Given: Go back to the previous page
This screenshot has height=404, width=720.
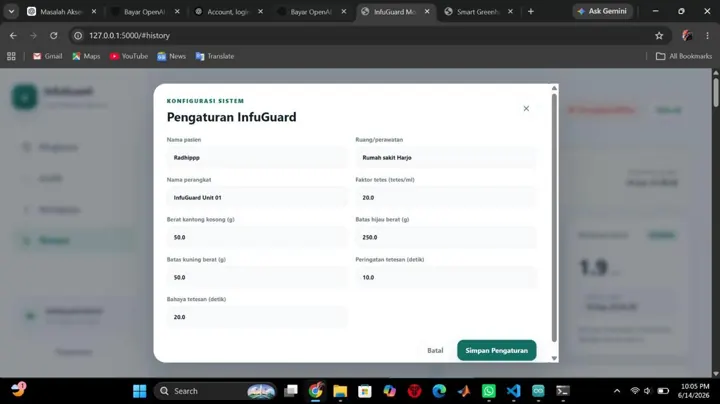Looking at the screenshot, I should click(x=13, y=35).
